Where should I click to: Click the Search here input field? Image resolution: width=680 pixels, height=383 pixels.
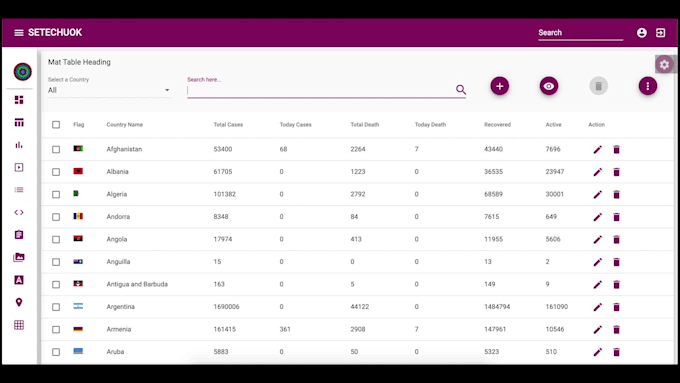point(321,90)
